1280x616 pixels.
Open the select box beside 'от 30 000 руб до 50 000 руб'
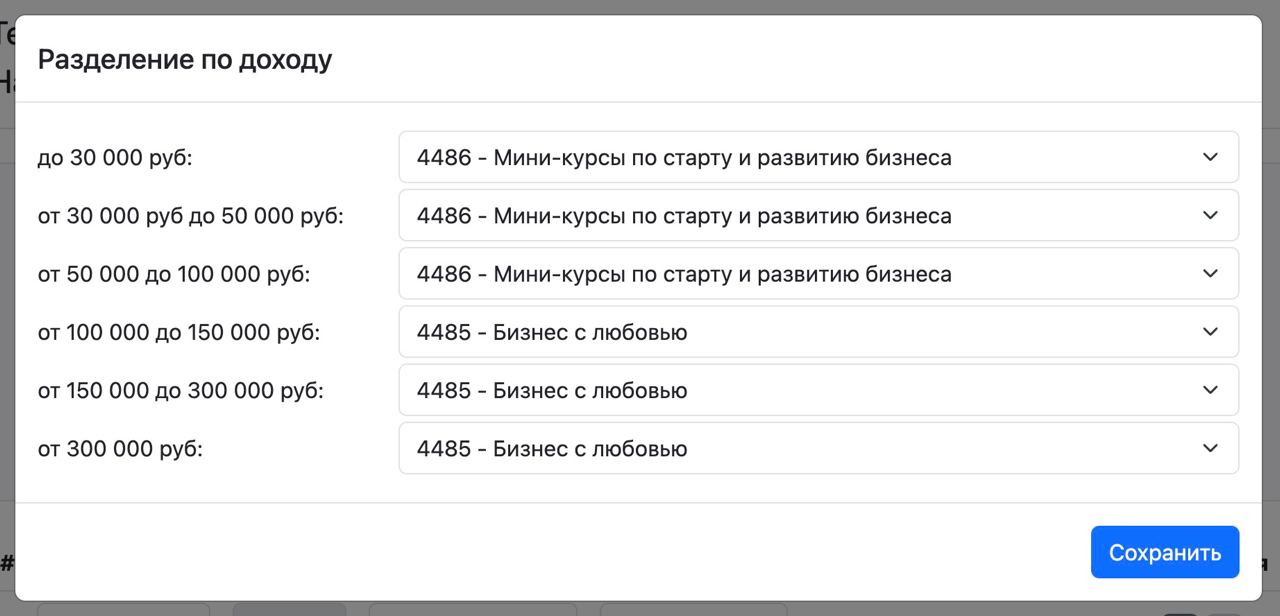[x=819, y=215]
